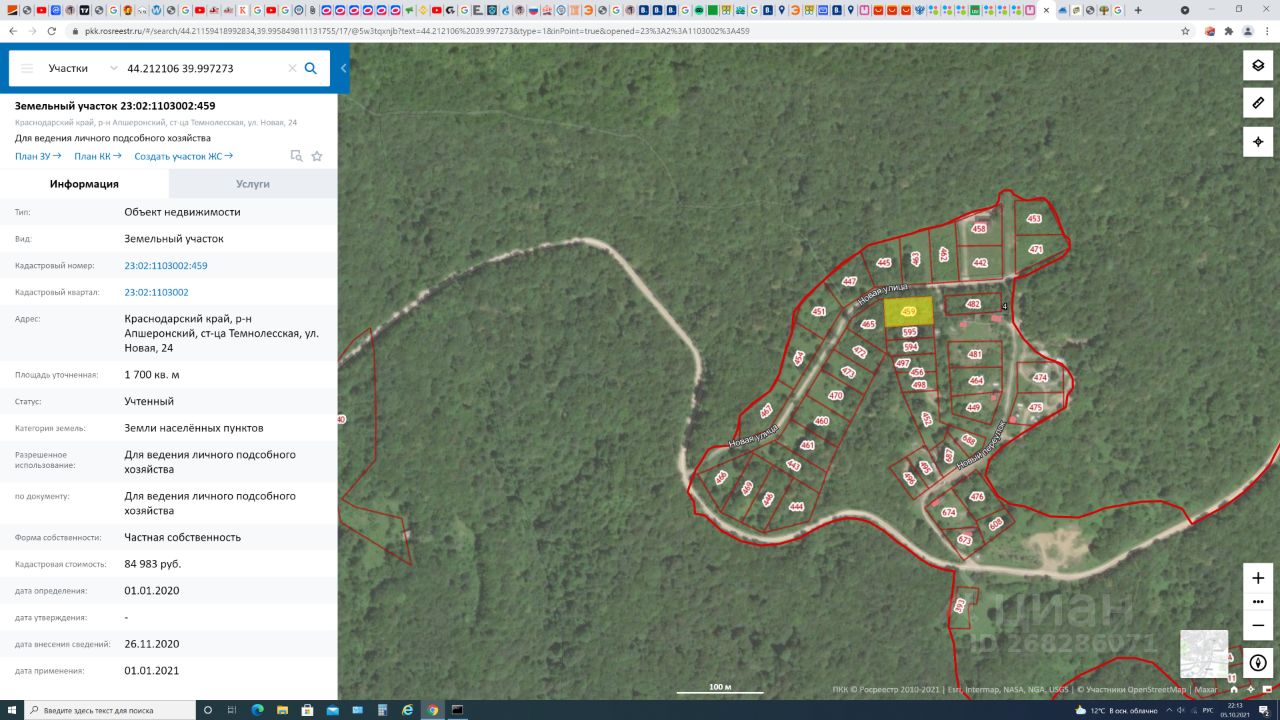Switch to the Информация tab
Viewport: 1280px width, 720px height.
click(x=85, y=184)
